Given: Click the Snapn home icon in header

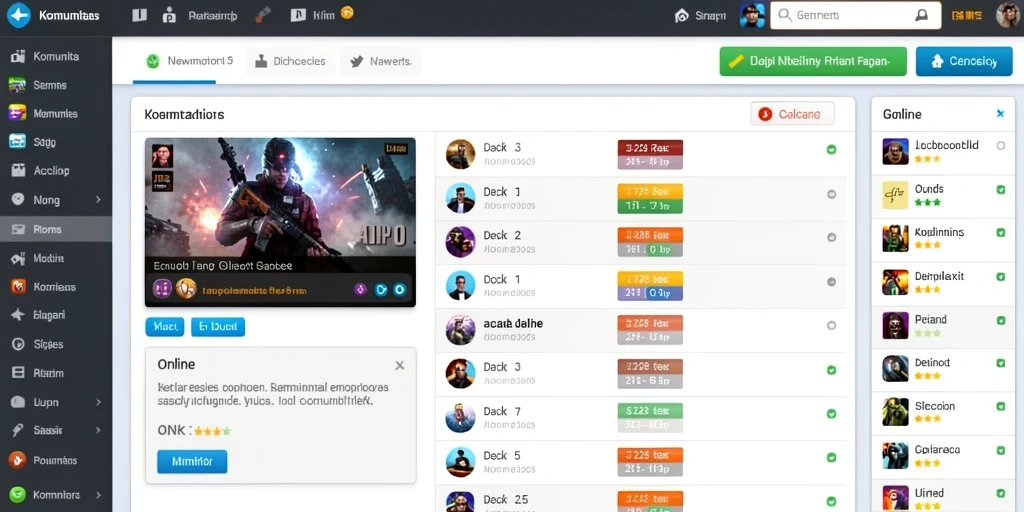Looking at the screenshot, I should click(682, 16).
